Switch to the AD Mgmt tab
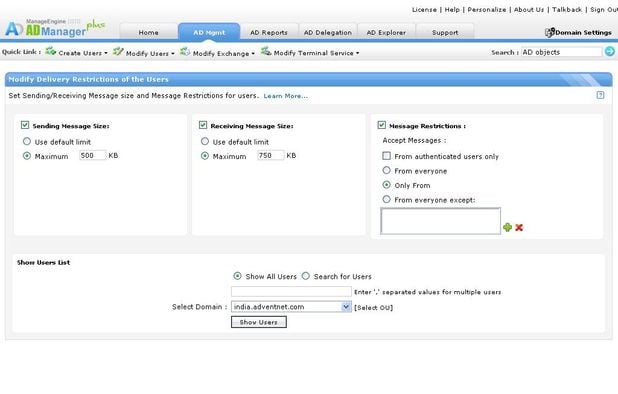The image size is (618, 394). [209, 32]
